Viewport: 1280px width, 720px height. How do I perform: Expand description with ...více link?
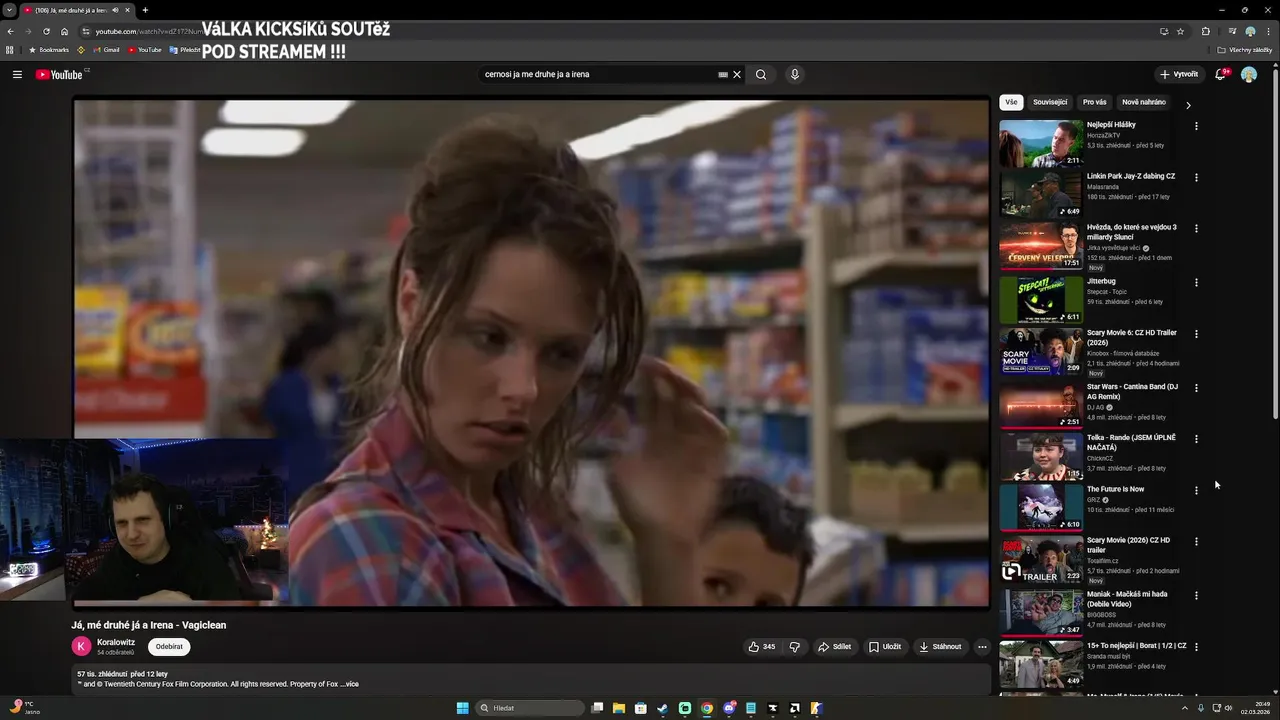click(x=349, y=684)
